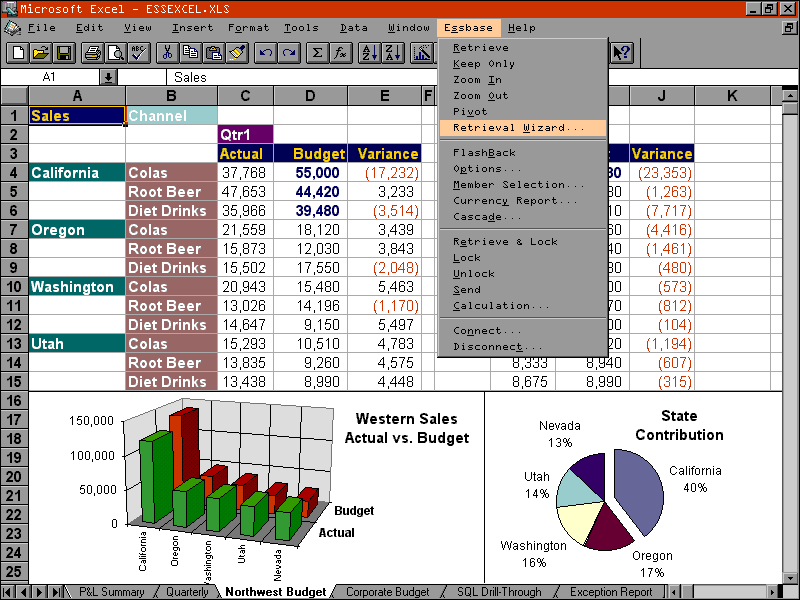Select the Format Painter brush icon
This screenshot has height=600, width=800.
237,53
